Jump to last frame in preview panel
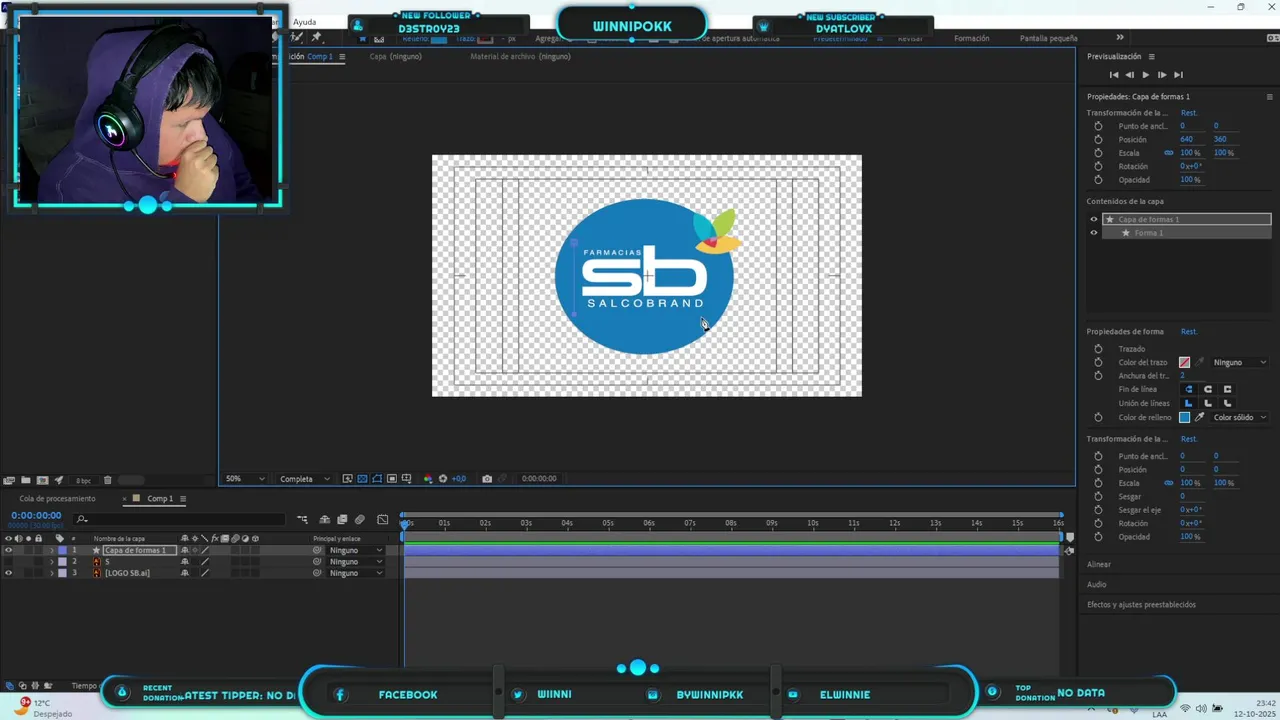 coord(1178,75)
